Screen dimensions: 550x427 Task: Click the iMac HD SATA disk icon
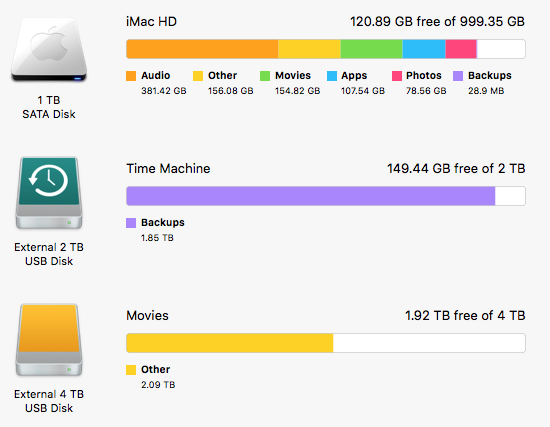tap(49, 49)
